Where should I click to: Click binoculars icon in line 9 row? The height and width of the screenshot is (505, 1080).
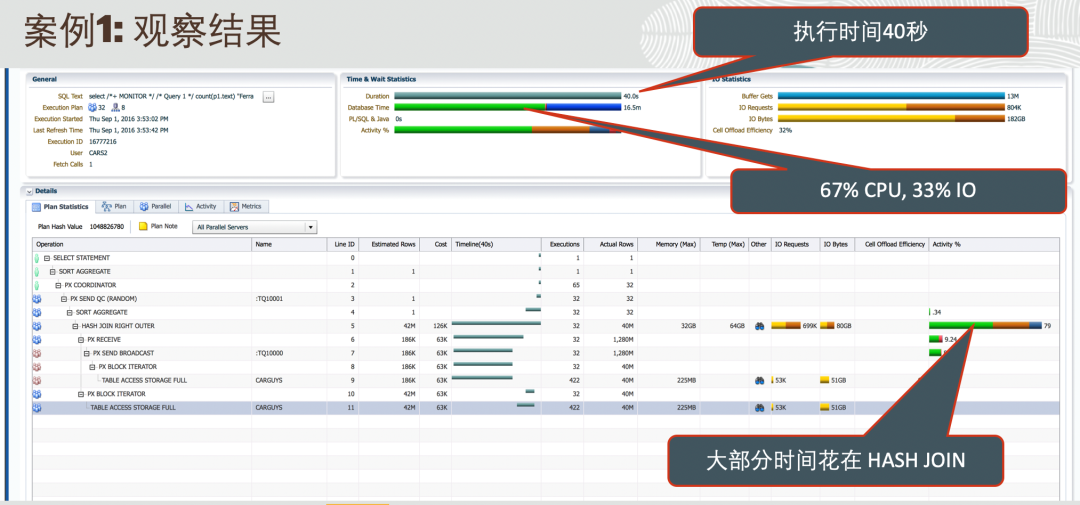click(760, 380)
